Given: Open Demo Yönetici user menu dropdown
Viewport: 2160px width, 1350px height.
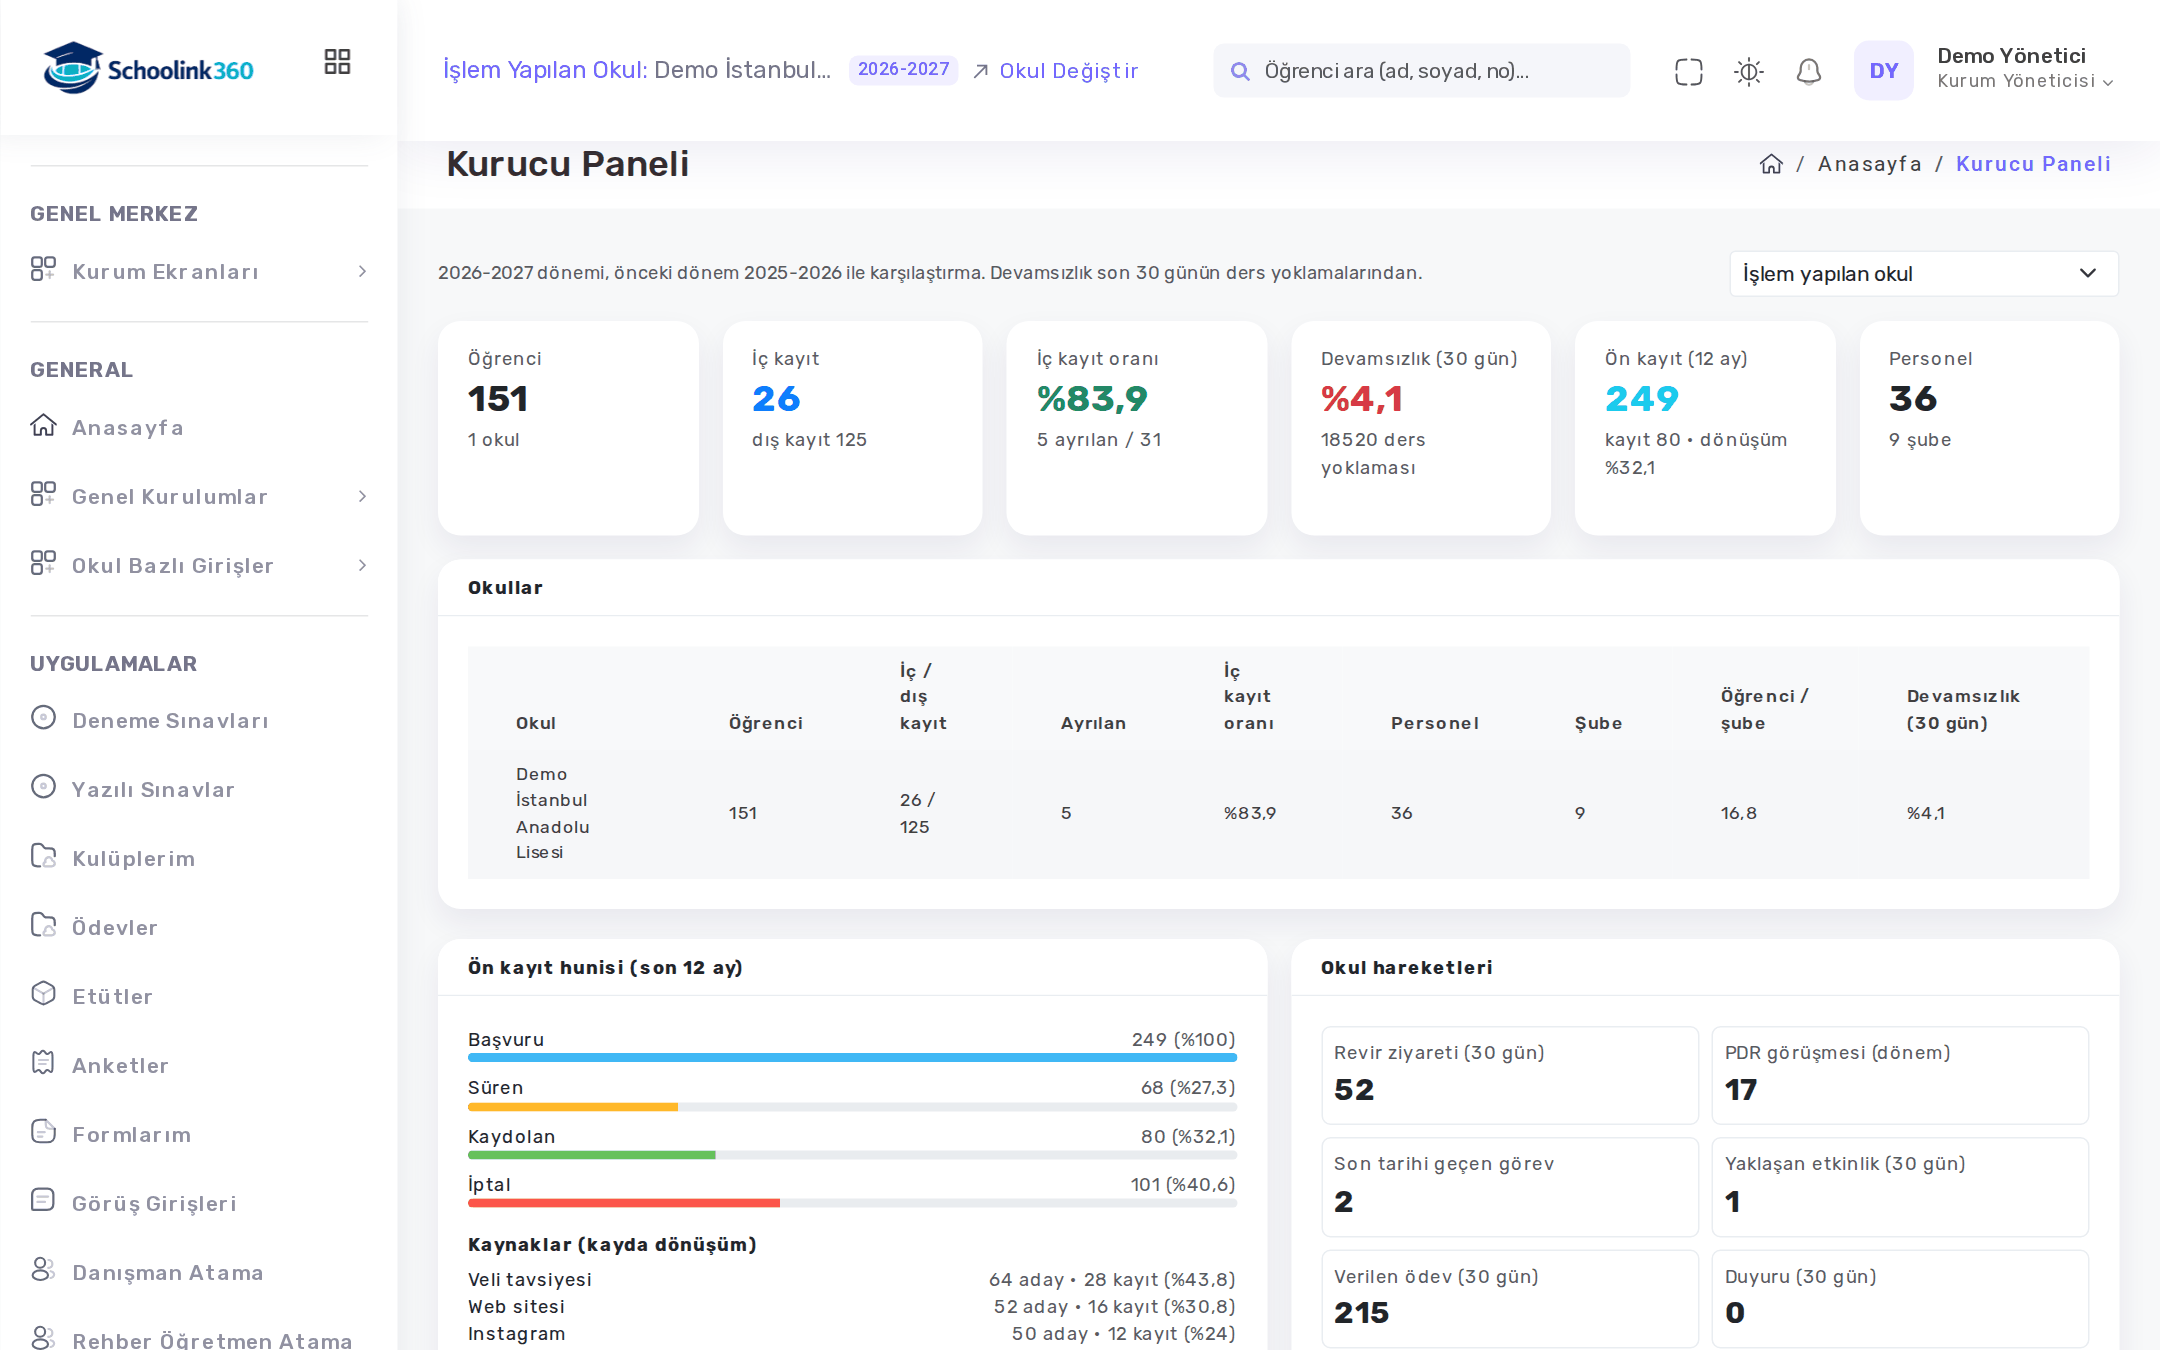Looking at the screenshot, I should (2025, 69).
